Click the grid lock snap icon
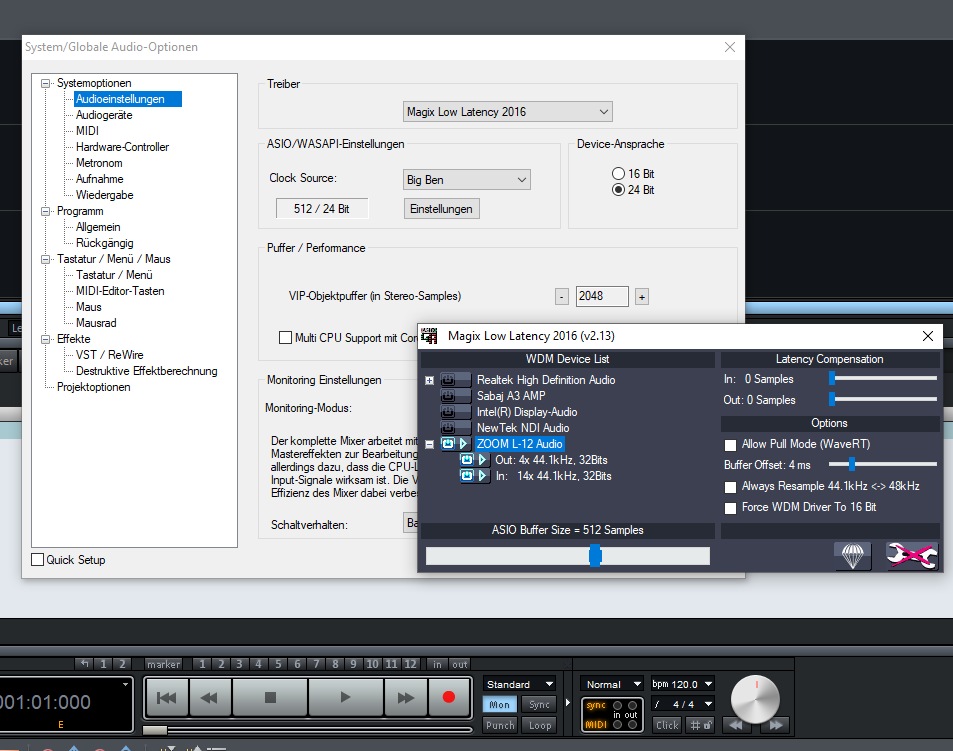This screenshot has height=751, width=953. (x=701, y=725)
